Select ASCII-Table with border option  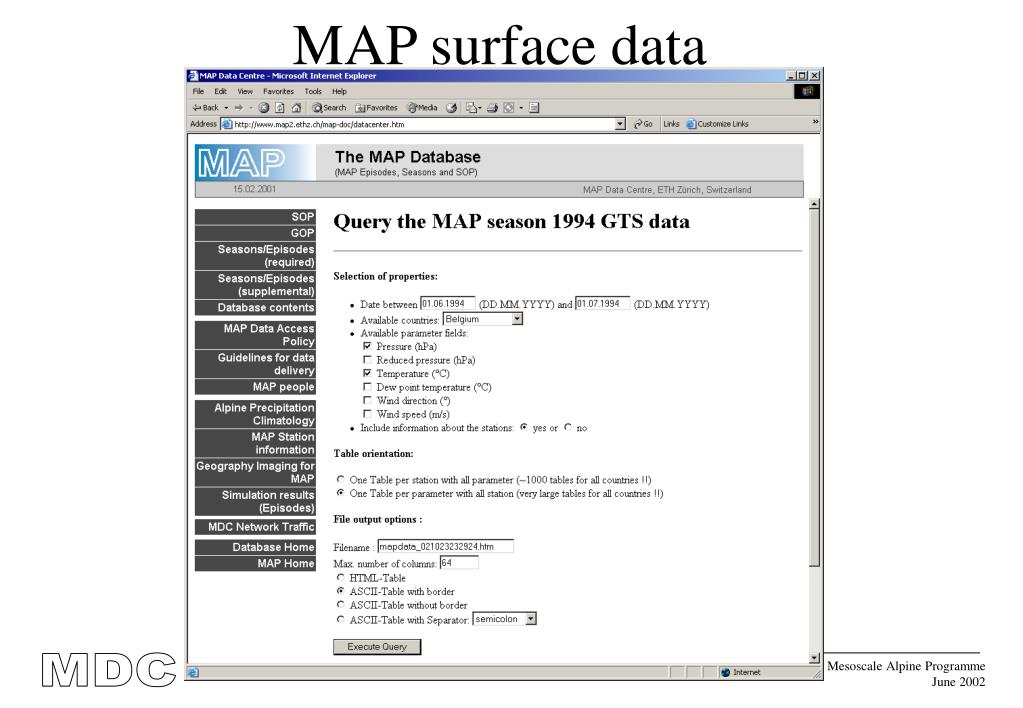tap(341, 591)
